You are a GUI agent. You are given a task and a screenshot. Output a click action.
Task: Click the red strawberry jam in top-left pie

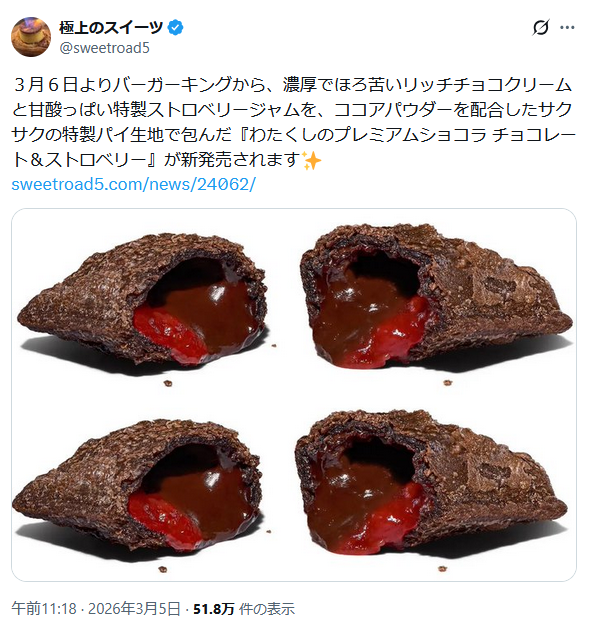(170, 333)
